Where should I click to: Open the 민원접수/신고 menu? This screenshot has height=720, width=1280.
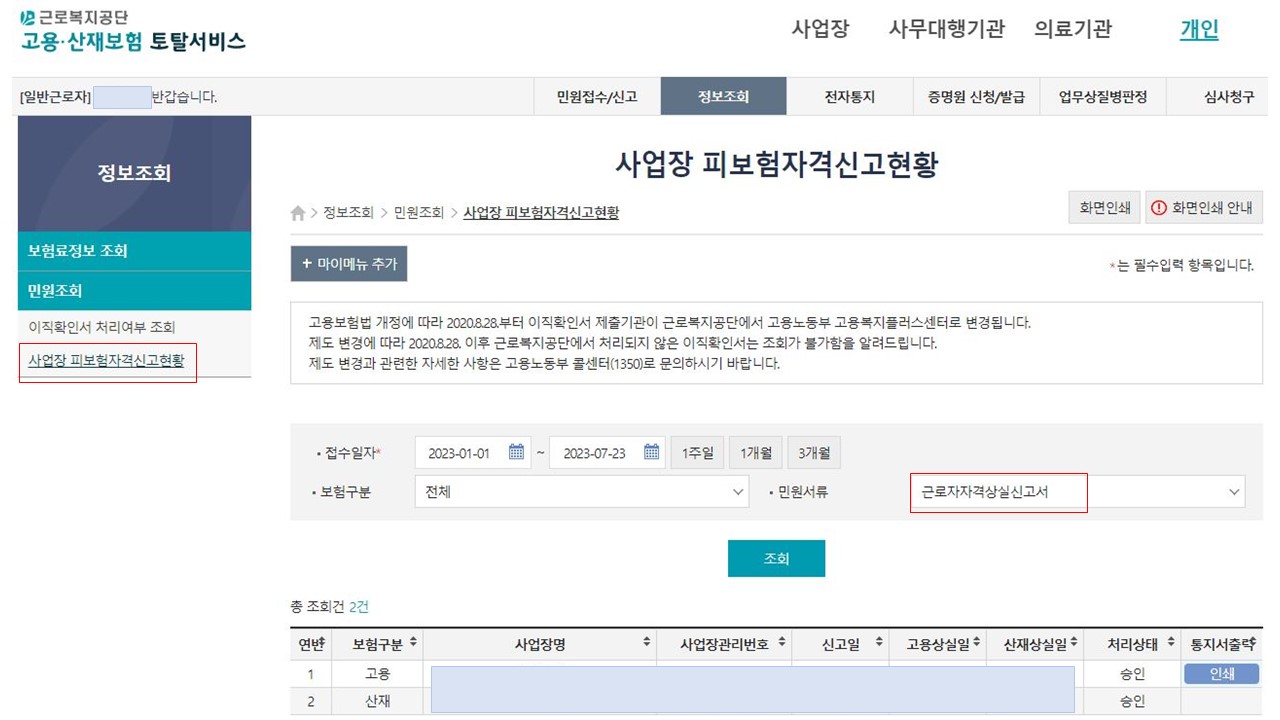pos(597,96)
